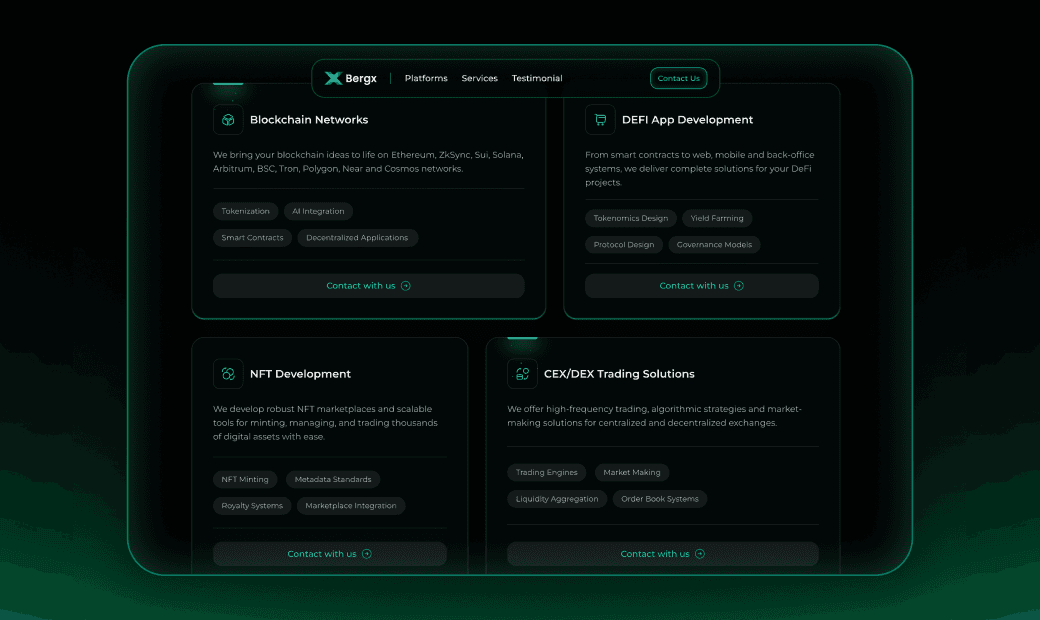Click the Blockchain Networks heading
This screenshot has height=620, width=1040.
[309, 120]
